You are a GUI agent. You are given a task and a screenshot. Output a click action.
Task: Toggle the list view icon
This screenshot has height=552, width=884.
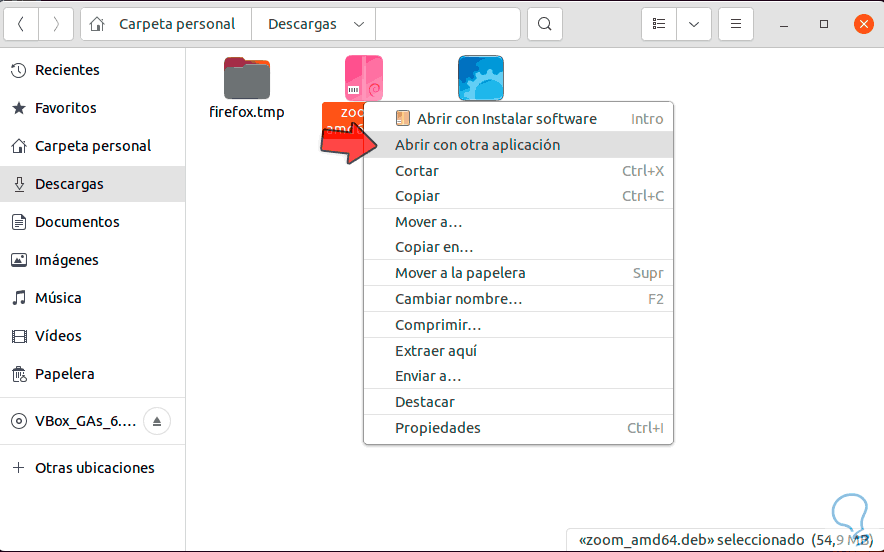click(658, 24)
